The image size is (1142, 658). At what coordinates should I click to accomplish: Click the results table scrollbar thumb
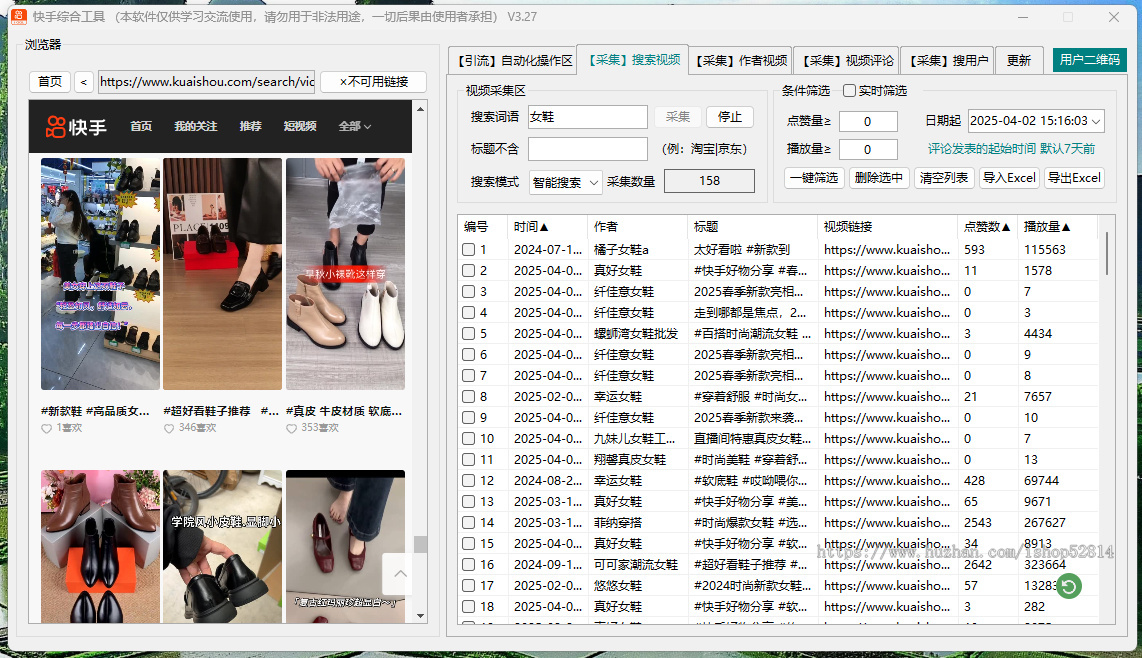[1107, 253]
